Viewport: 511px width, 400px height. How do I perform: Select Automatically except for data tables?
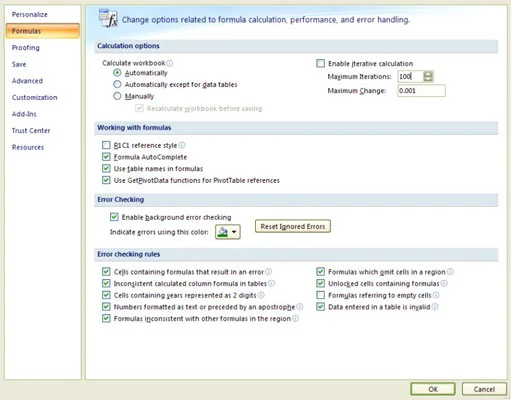[117, 84]
